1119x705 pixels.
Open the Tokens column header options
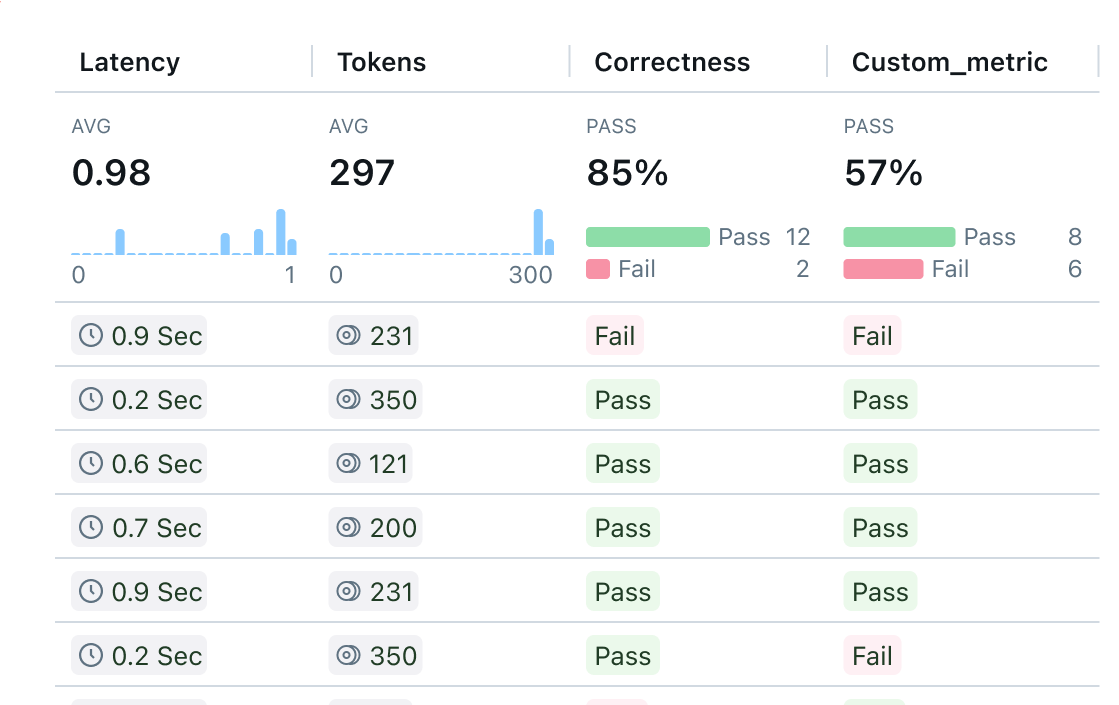(381, 62)
